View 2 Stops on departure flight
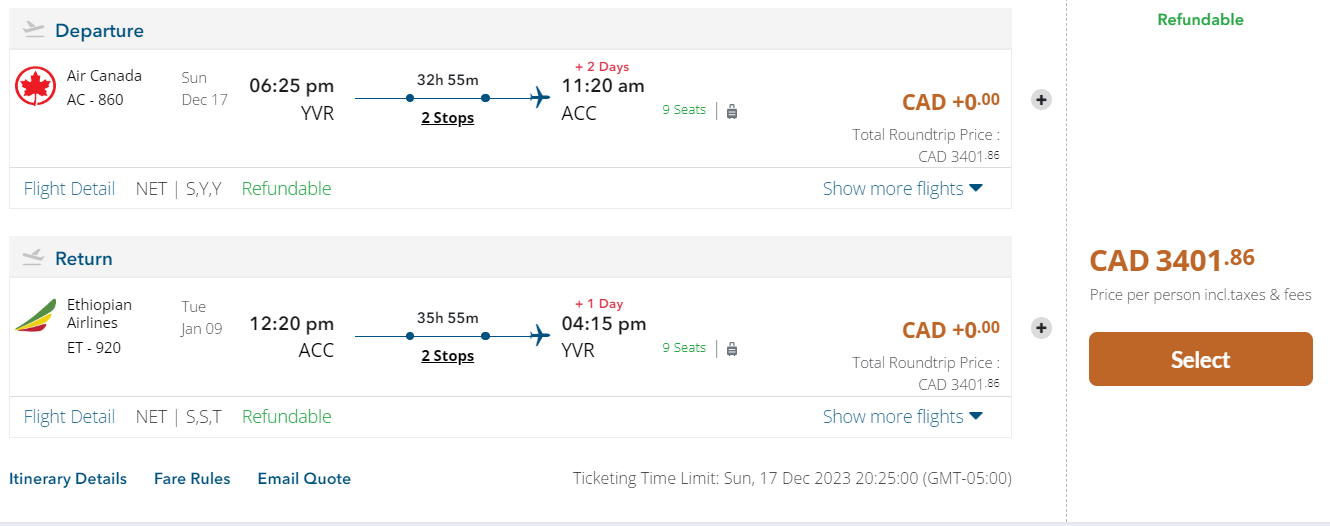The height and width of the screenshot is (526, 1330). (447, 118)
